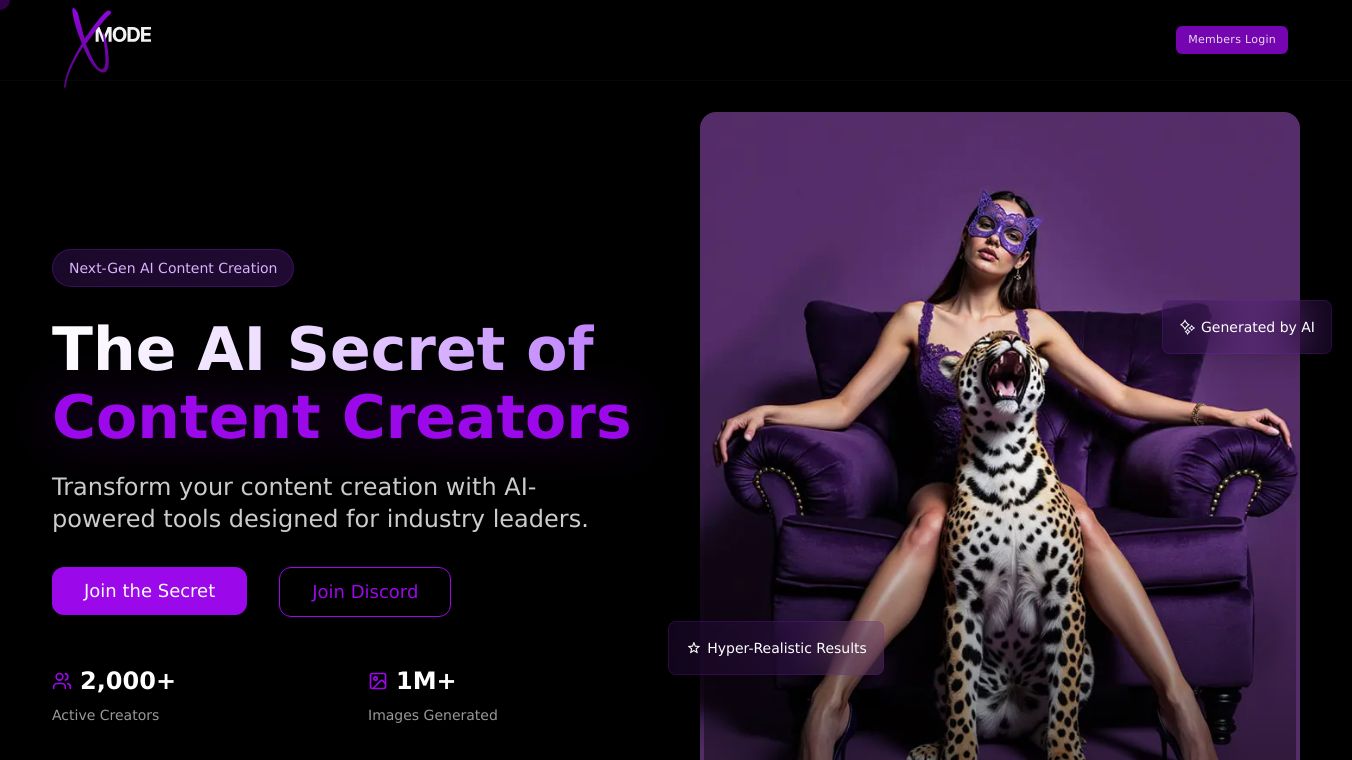
Task: Click the 1M+ statistic number
Action: pos(426,681)
